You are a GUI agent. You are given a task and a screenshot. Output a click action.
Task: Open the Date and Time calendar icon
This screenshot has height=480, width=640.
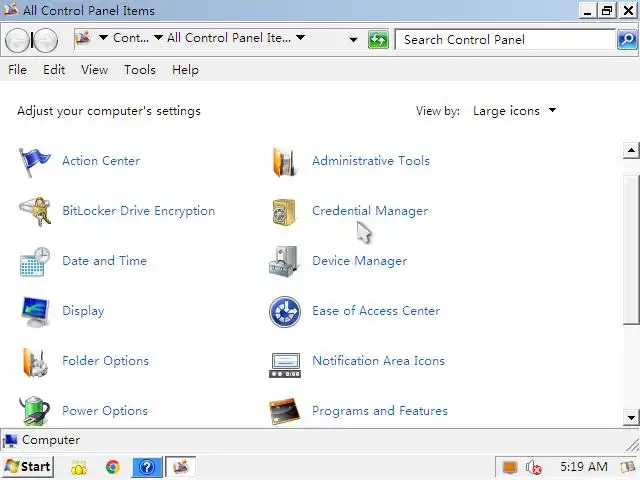(35, 262)
